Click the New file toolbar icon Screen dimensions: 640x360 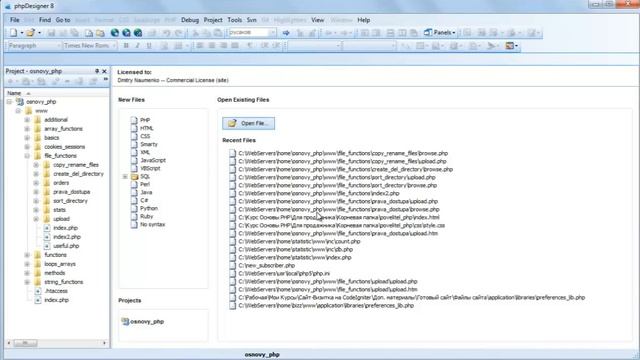[x=13, y=33]
